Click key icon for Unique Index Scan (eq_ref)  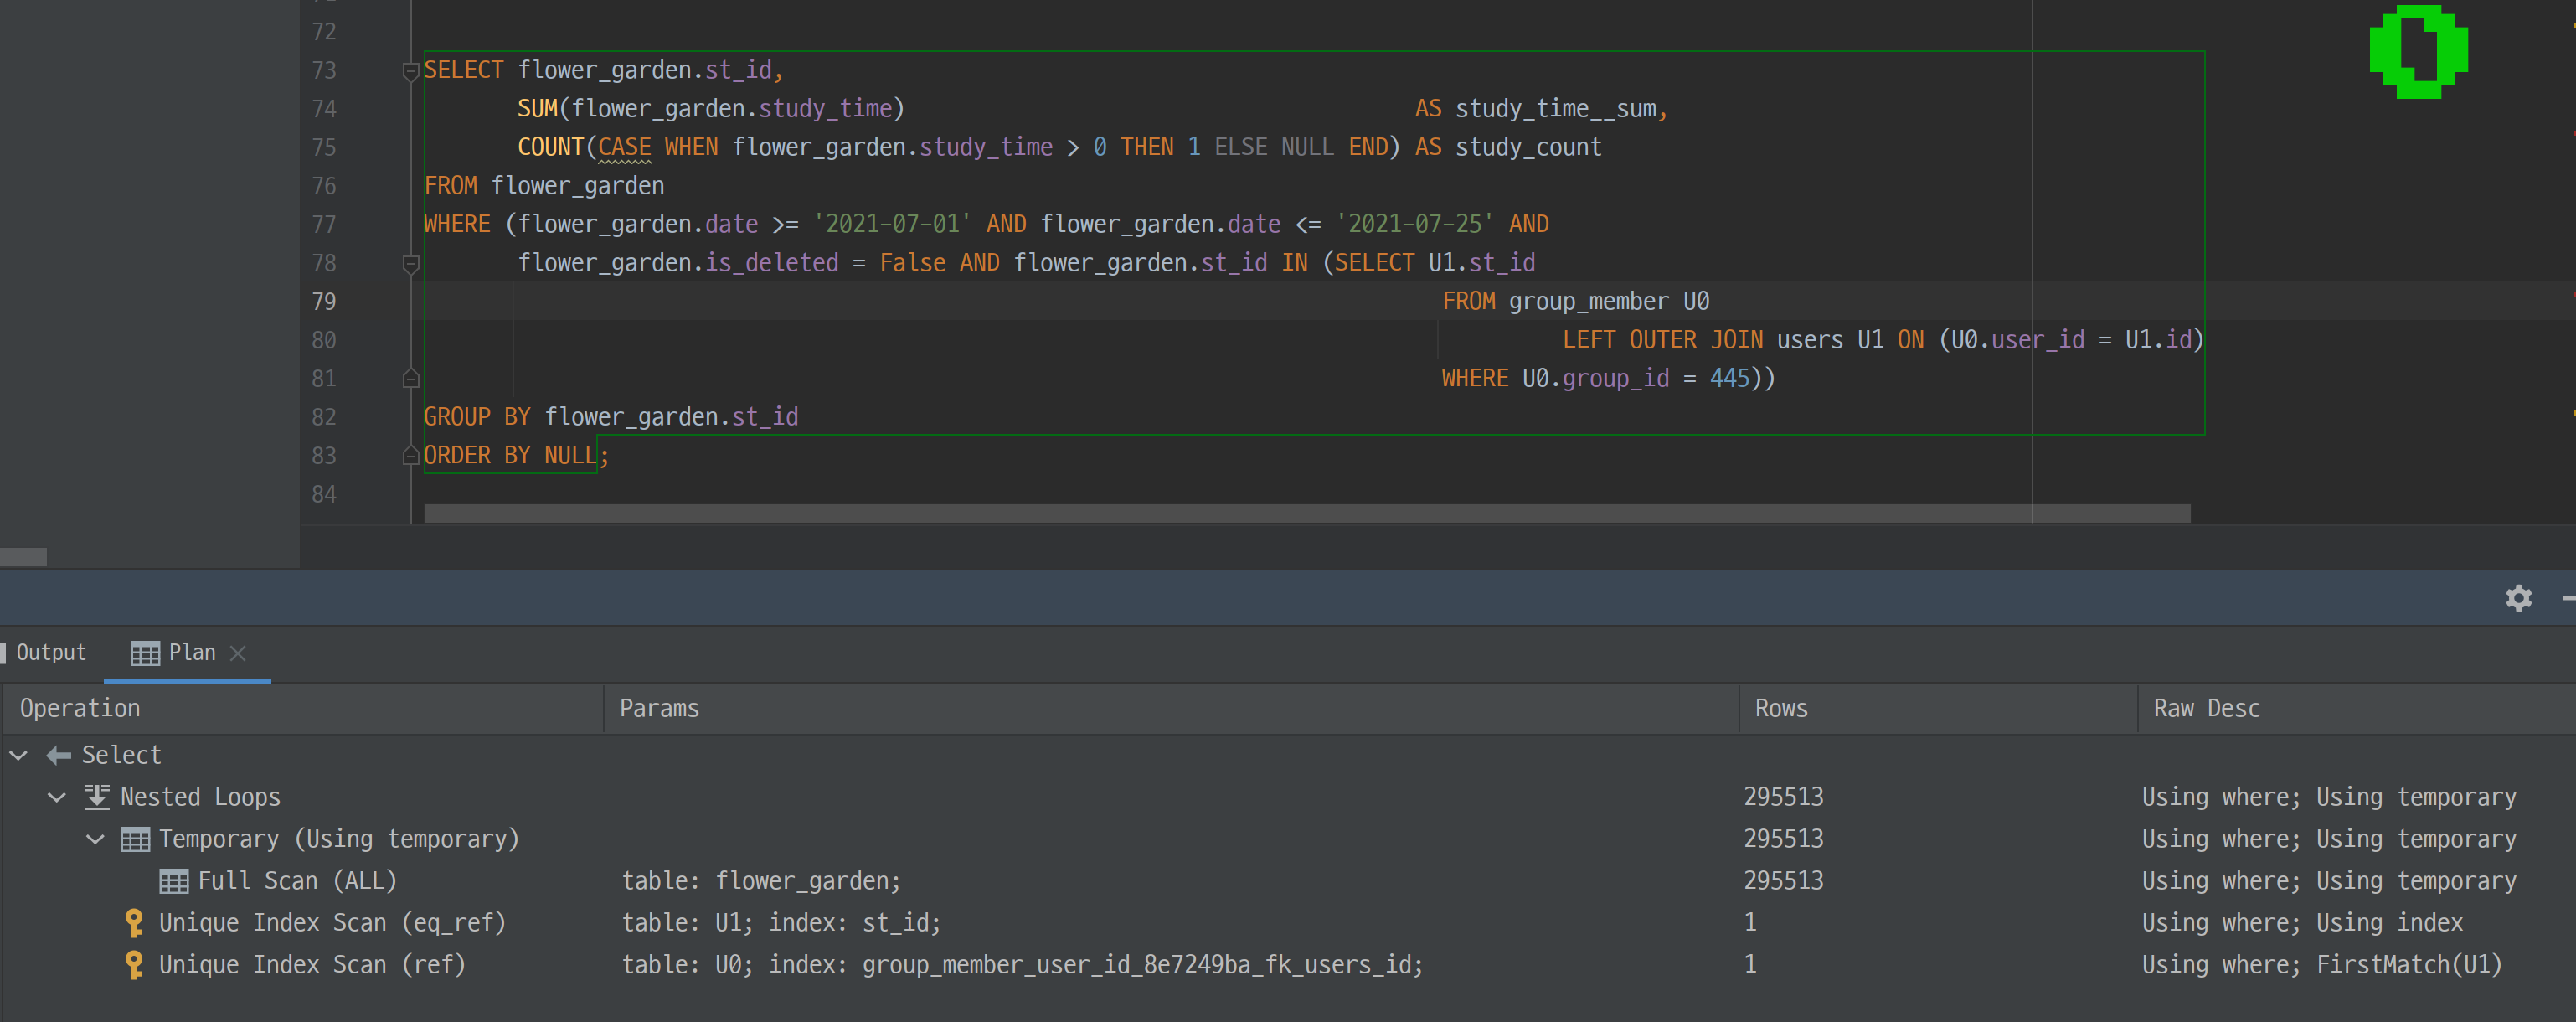133,922
